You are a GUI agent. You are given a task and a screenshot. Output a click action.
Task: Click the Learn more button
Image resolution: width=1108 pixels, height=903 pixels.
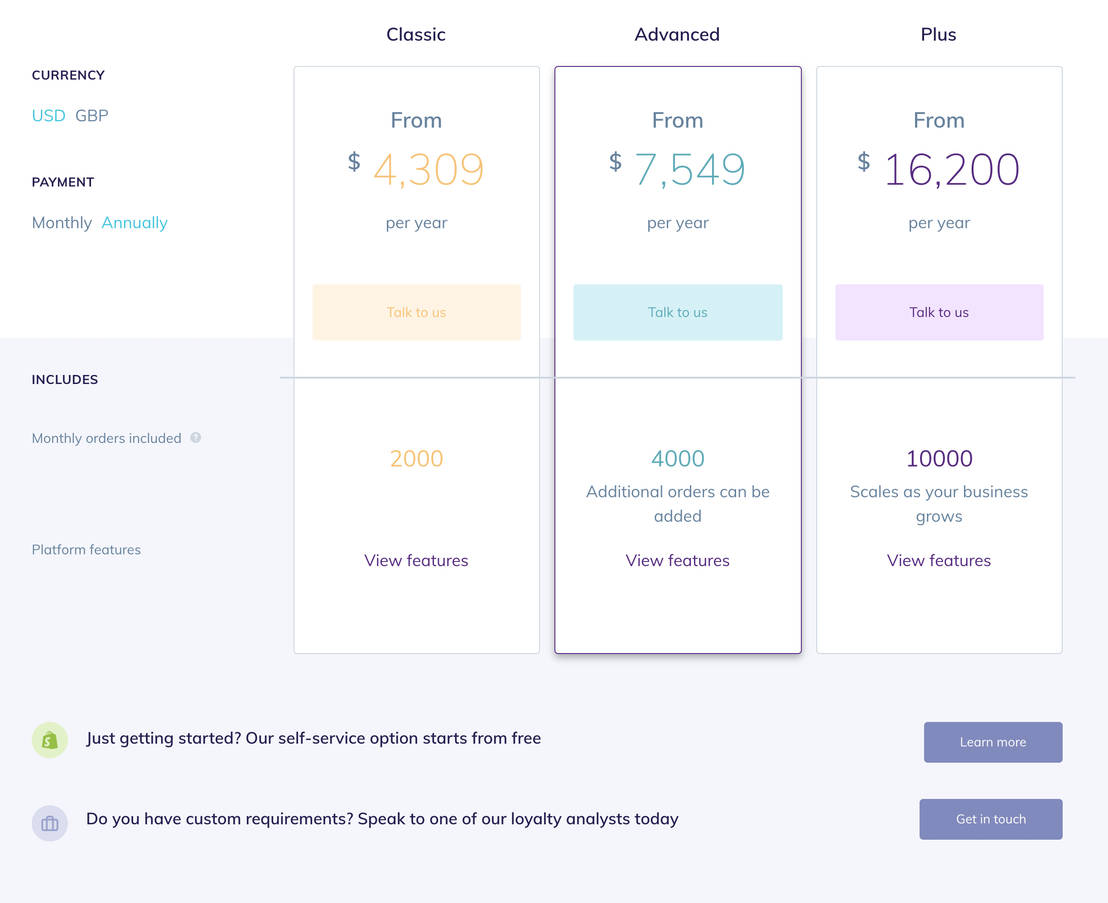[992, 742]
